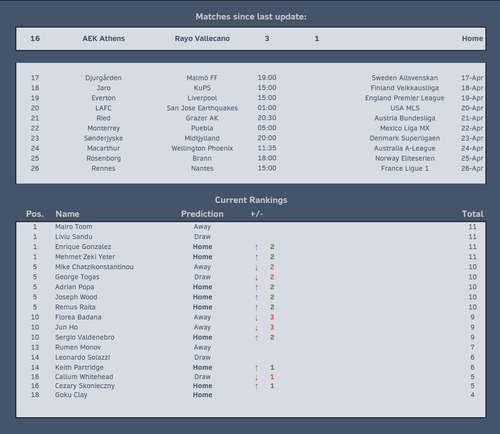Click the up arrow in Keith Partridge row
The width and height of the screenshot is (500, 434).
click(x=256, y=368)
